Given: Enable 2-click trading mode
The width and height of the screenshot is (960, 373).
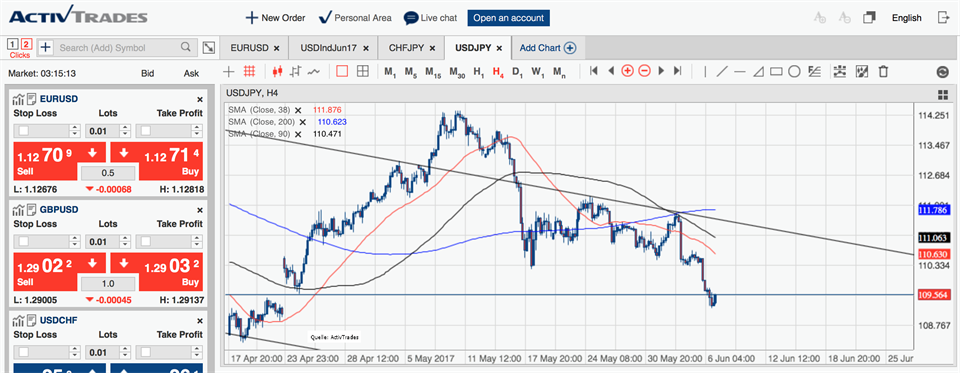Looking at the screenshot, I should pyautogui.click(x=26, y=44).
